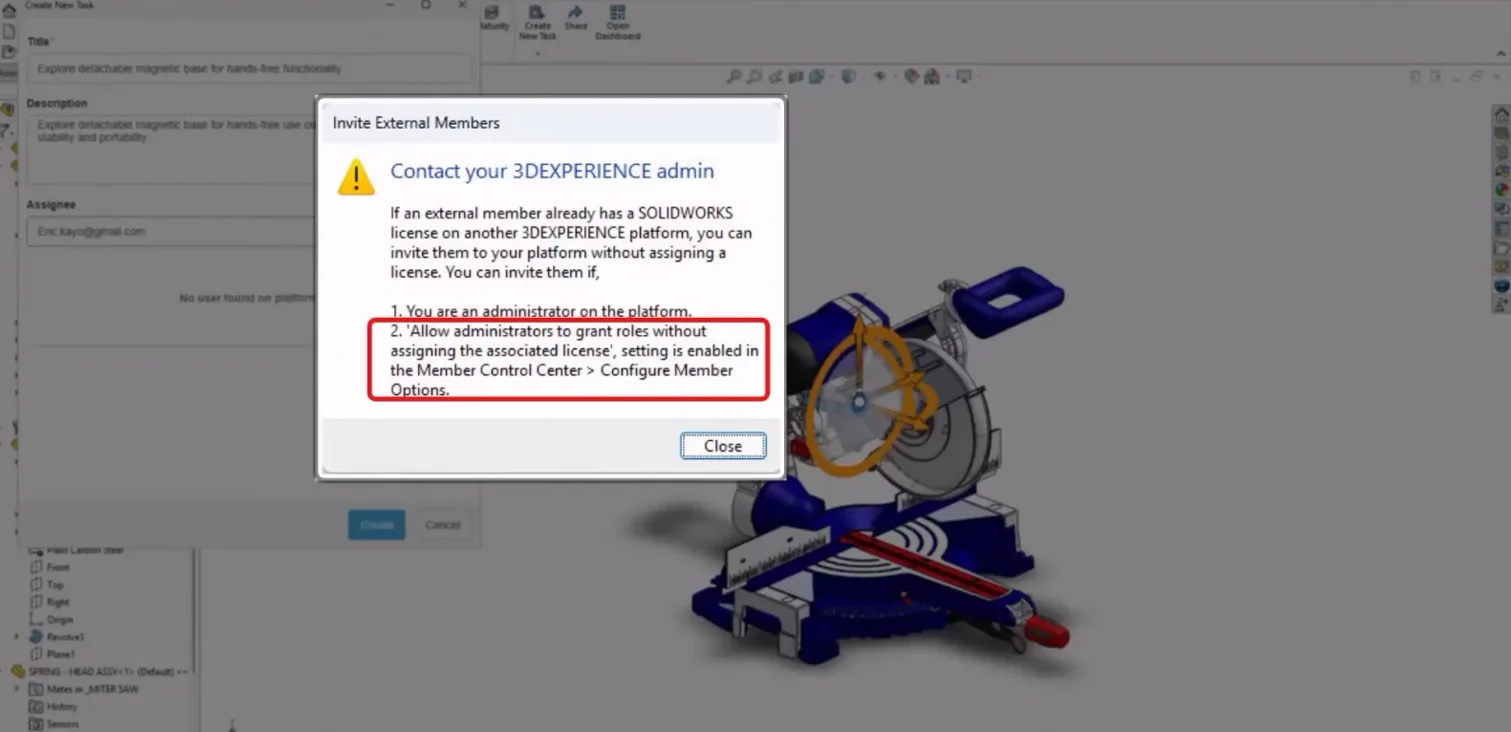Click the Apply Scene icon
Screen dimensions: 1511x732
pyautogui.click(x=932, y=76)
